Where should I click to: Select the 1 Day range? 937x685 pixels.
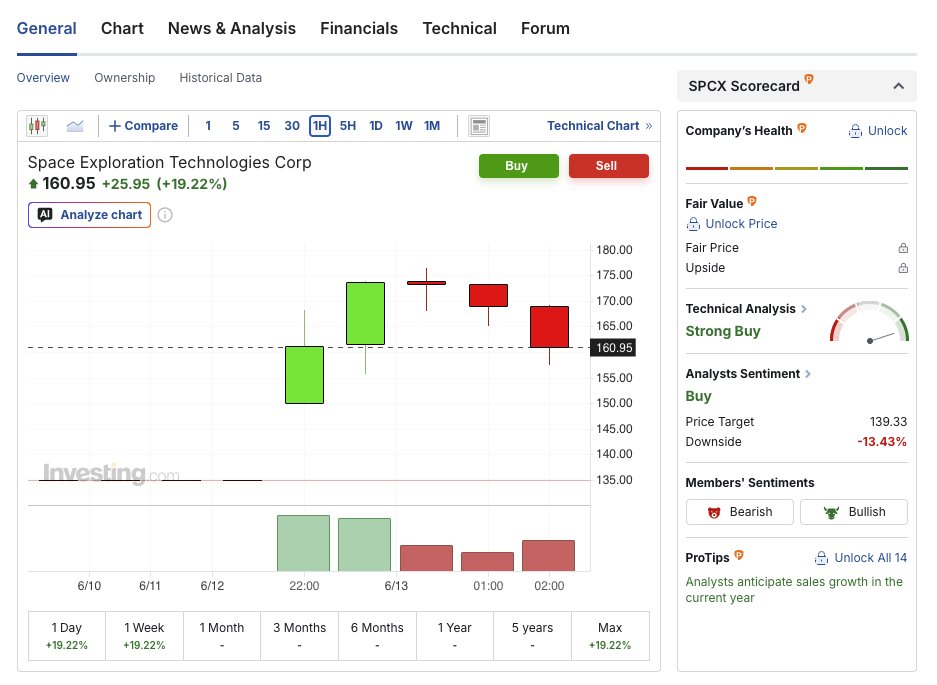point(67,636)
